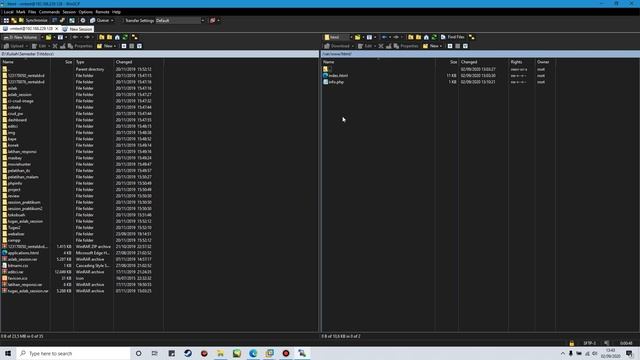Go to remote root directory icon
The width and height of the screenshot is (640, 360).
(418, 37)
